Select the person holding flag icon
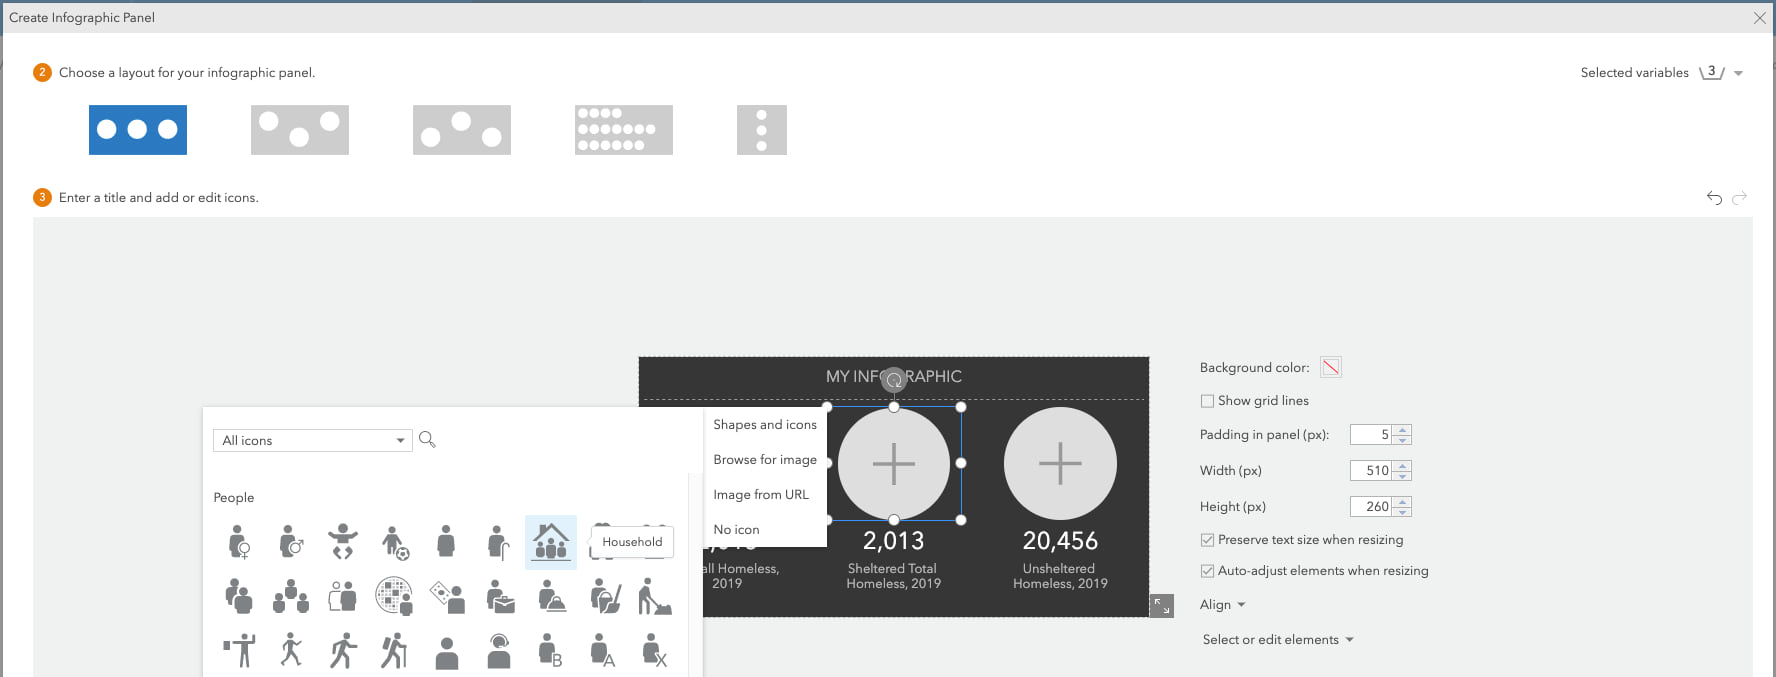 (x=239, y=650)
